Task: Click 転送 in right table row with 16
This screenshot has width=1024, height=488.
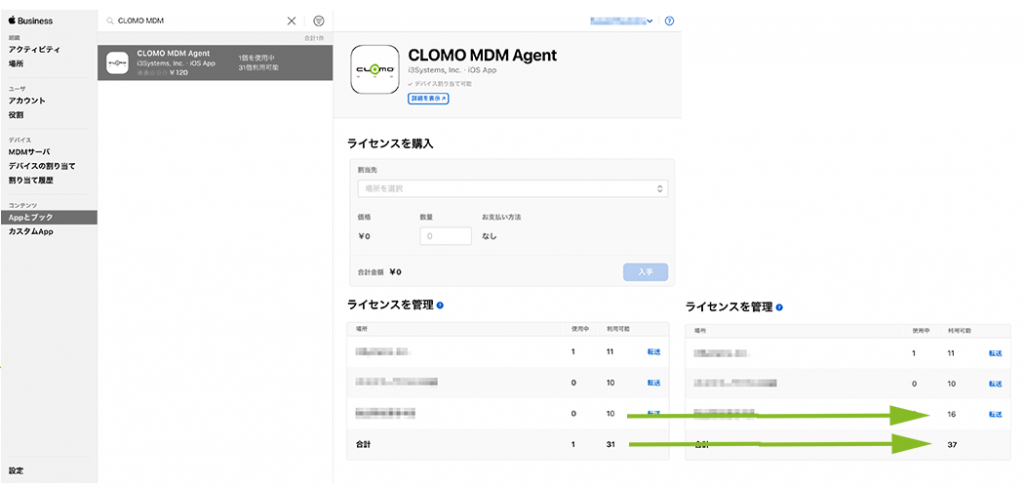Action: (x=995, y=414)
